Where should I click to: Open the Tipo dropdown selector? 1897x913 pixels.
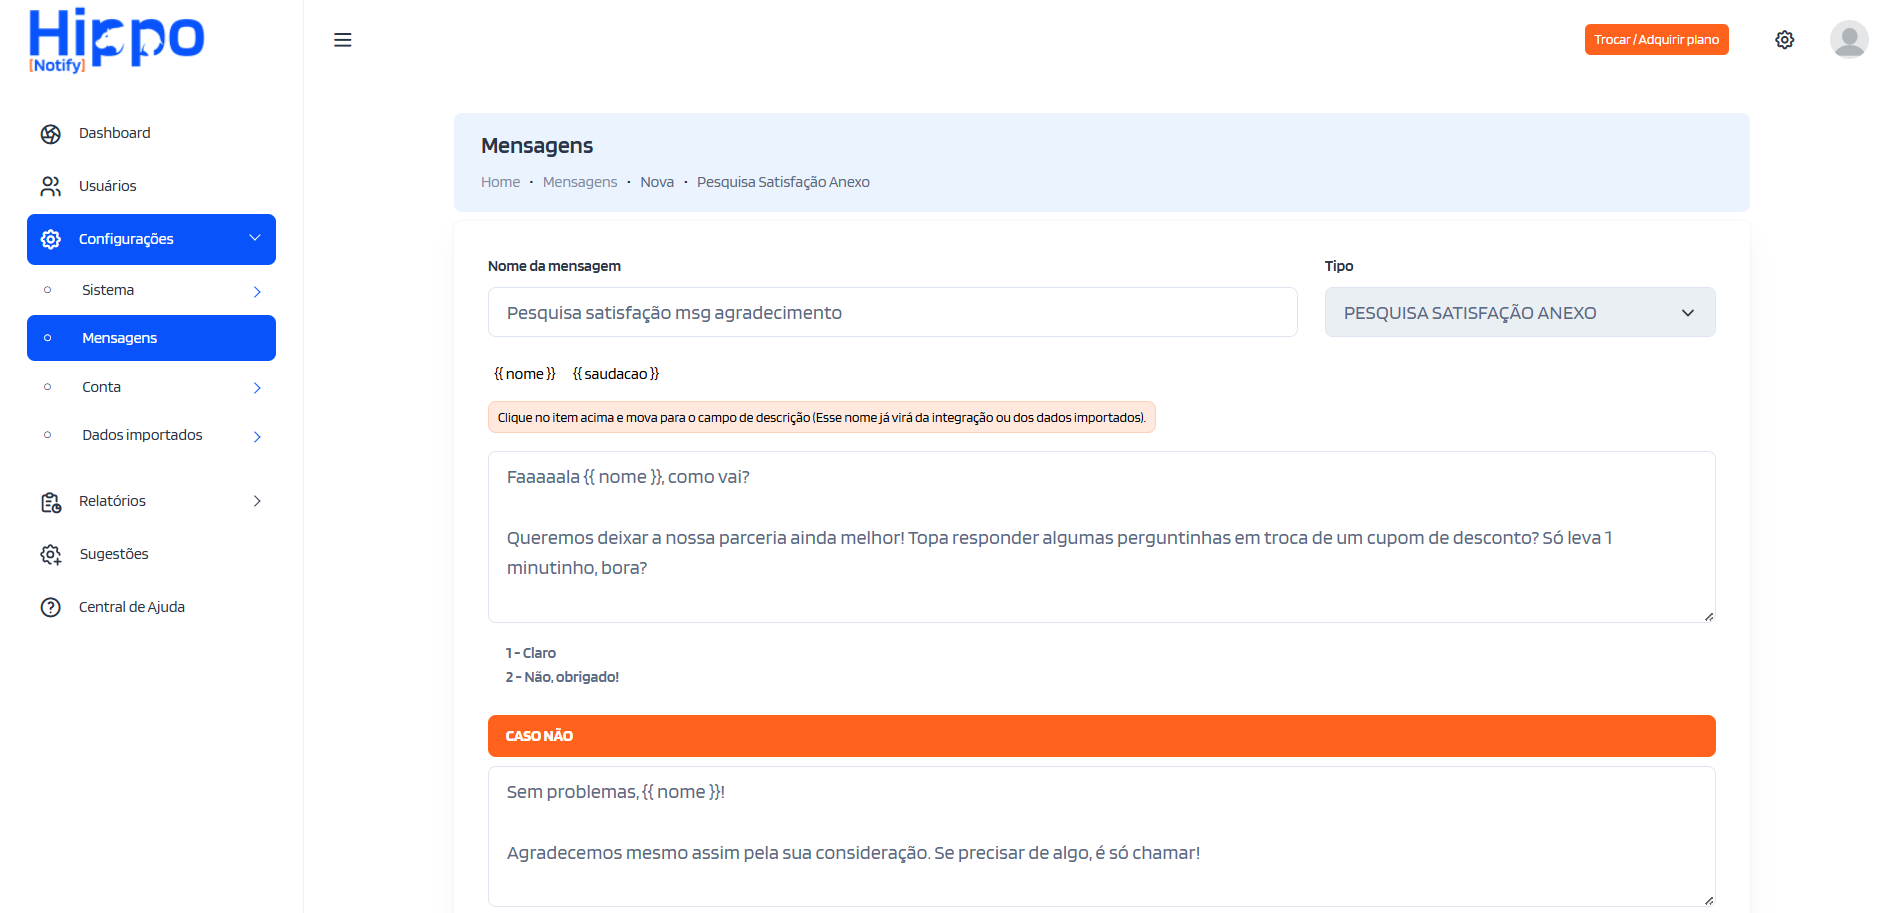(1519, 313)
